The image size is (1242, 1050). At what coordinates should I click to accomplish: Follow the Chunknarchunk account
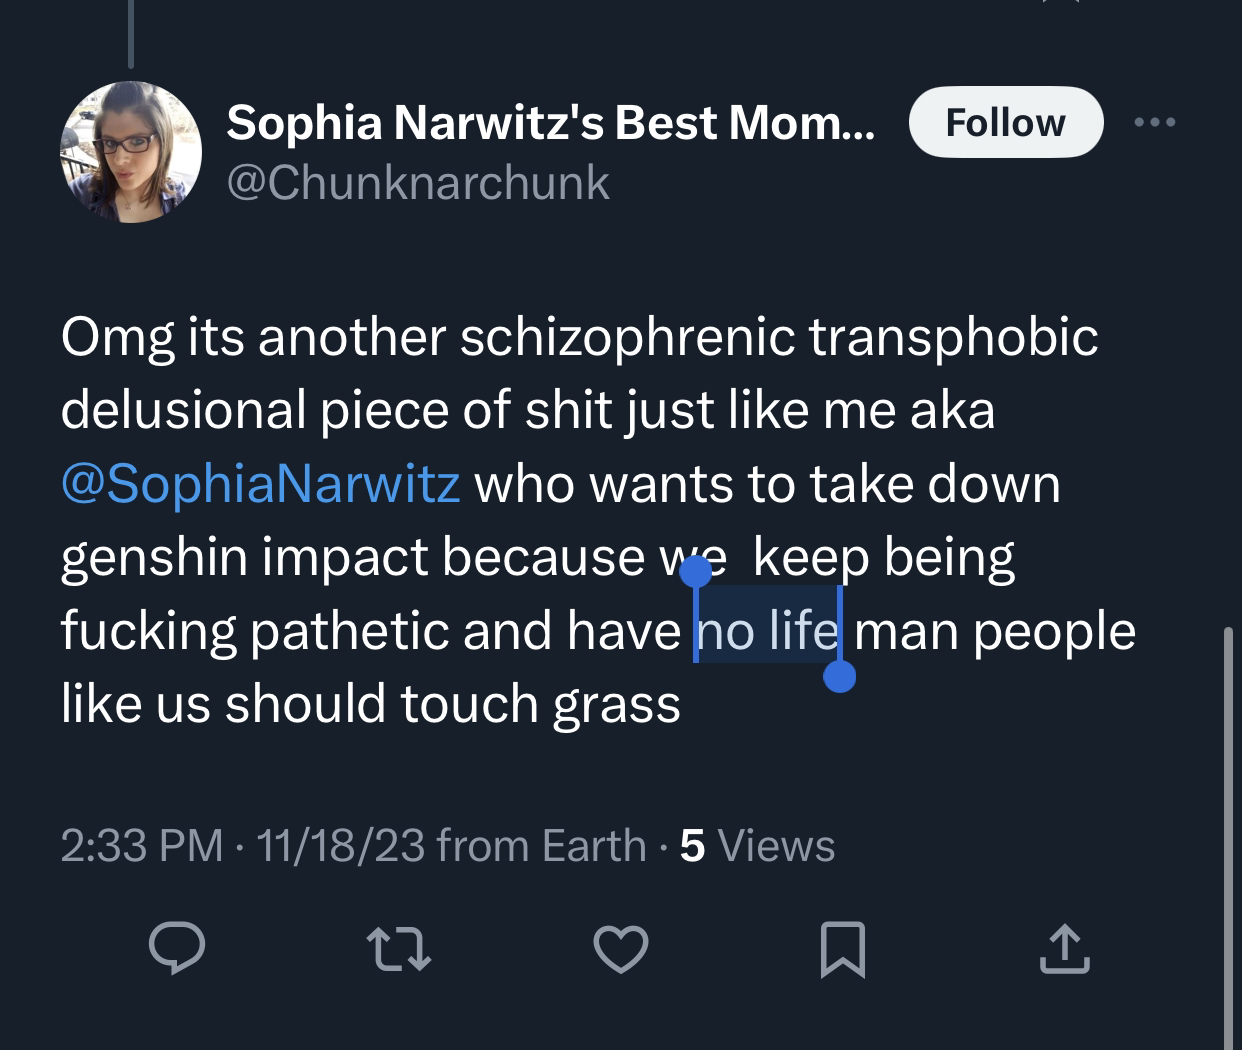pyautogui.click(x=1005, y=122)
